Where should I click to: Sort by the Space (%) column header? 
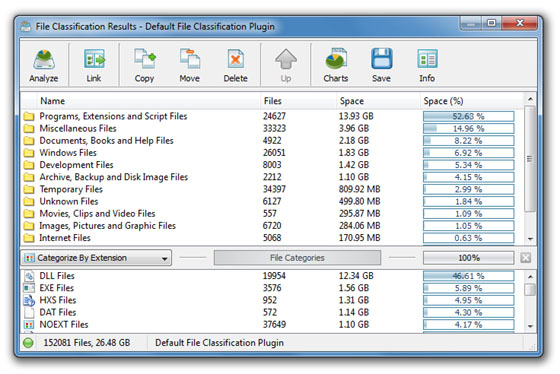(x=443, y=101)
